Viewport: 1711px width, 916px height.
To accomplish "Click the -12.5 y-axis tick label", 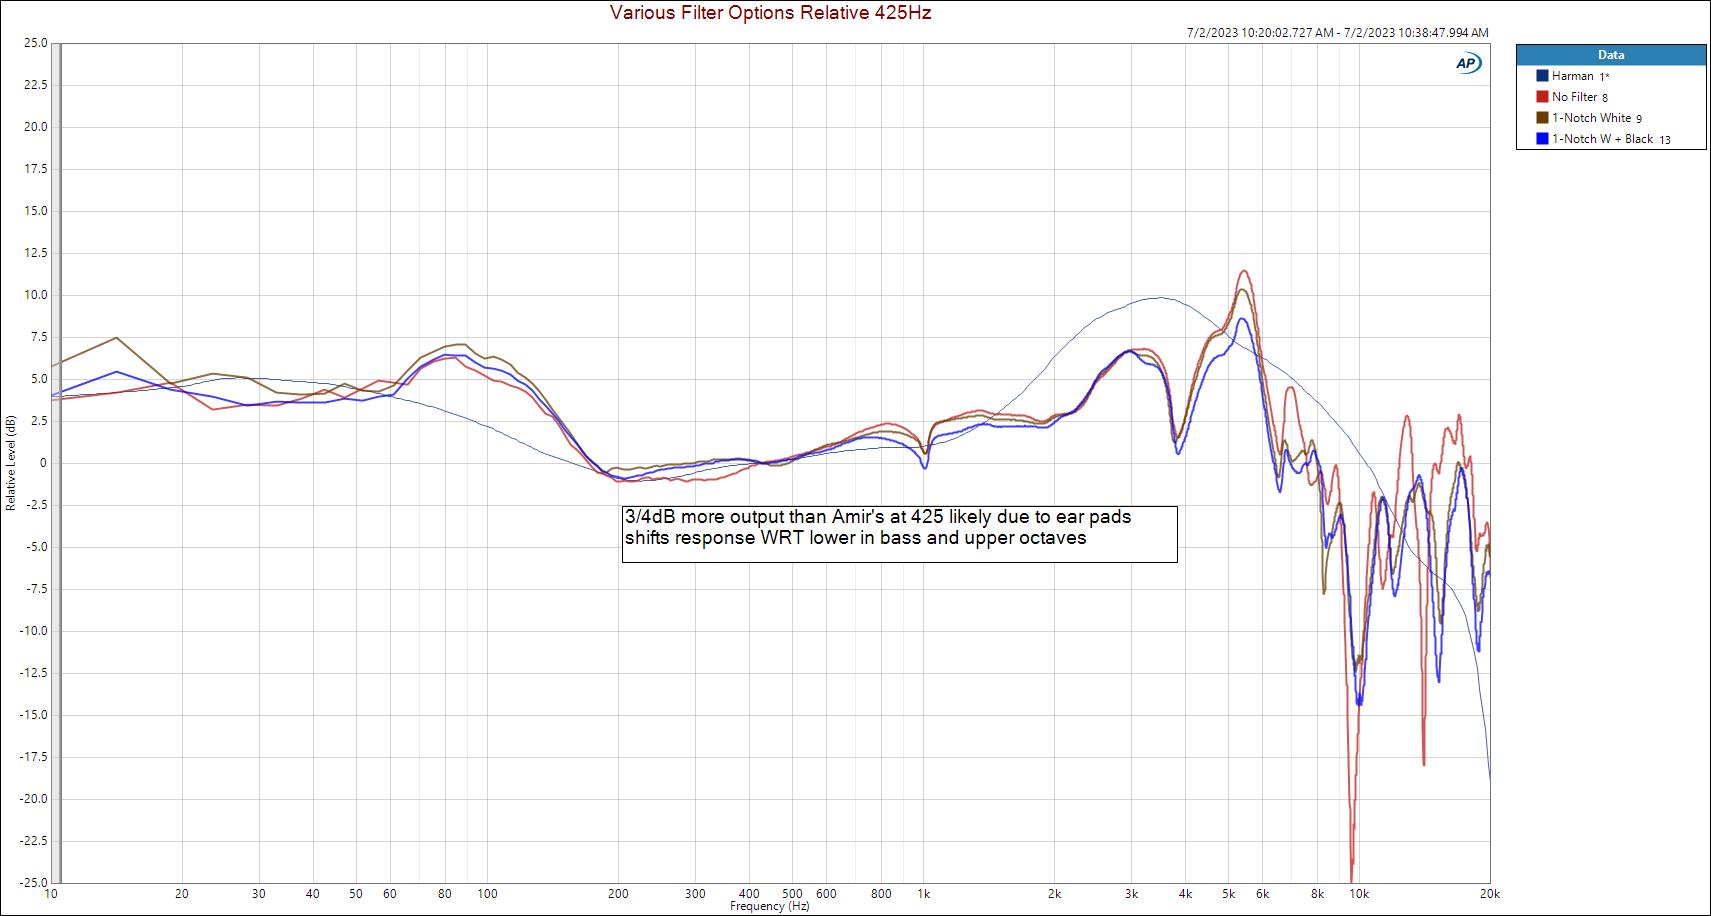I will 33,673.
